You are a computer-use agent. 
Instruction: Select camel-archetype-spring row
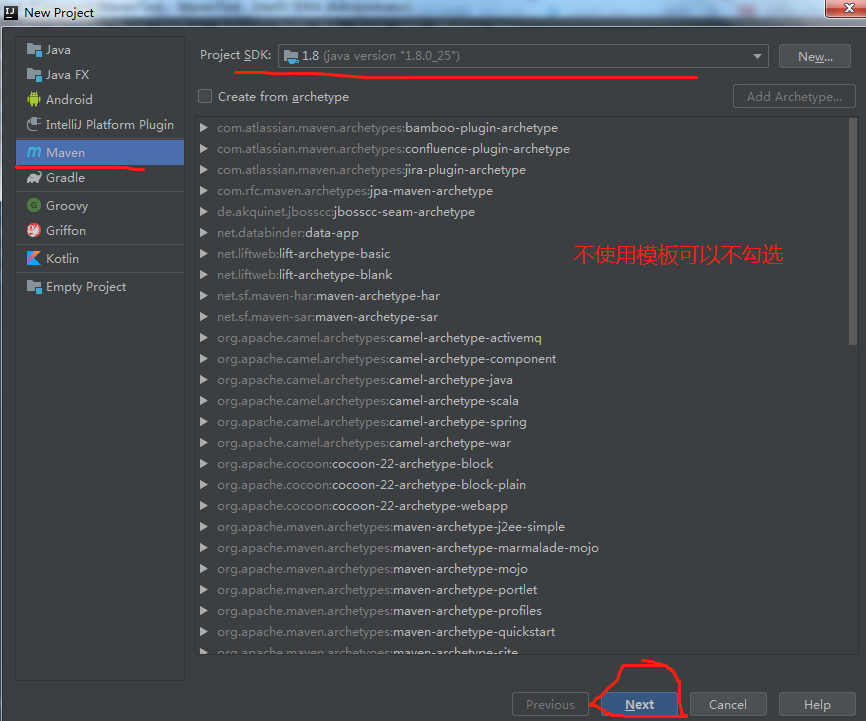point(522,422)
